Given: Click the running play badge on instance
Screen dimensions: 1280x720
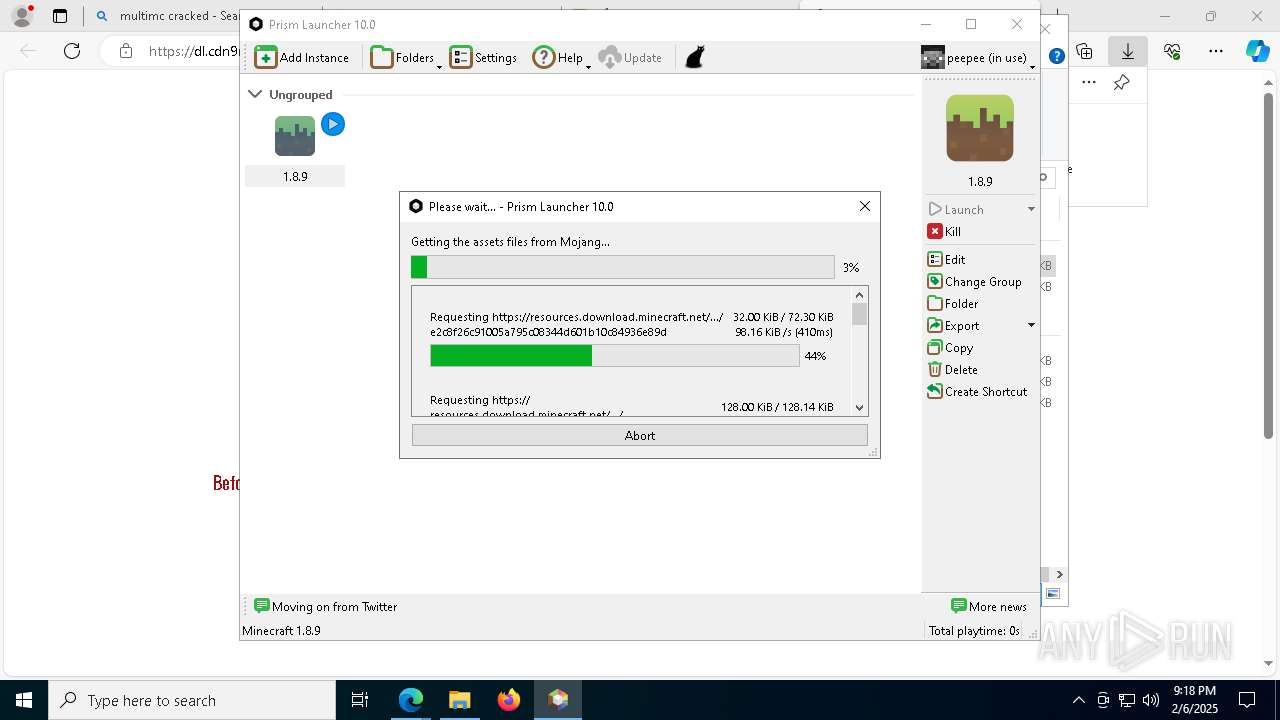Looking at the screenshot, I should [x=333, y=124].
